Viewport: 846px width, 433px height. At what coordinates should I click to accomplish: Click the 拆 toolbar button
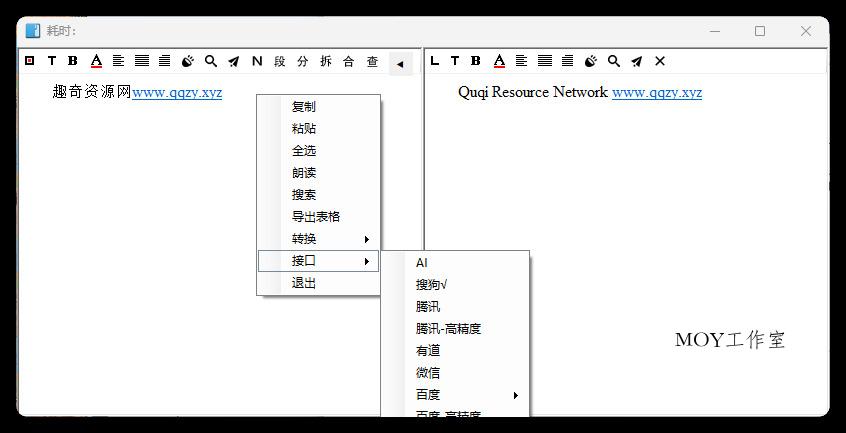[x=326, y=61]
